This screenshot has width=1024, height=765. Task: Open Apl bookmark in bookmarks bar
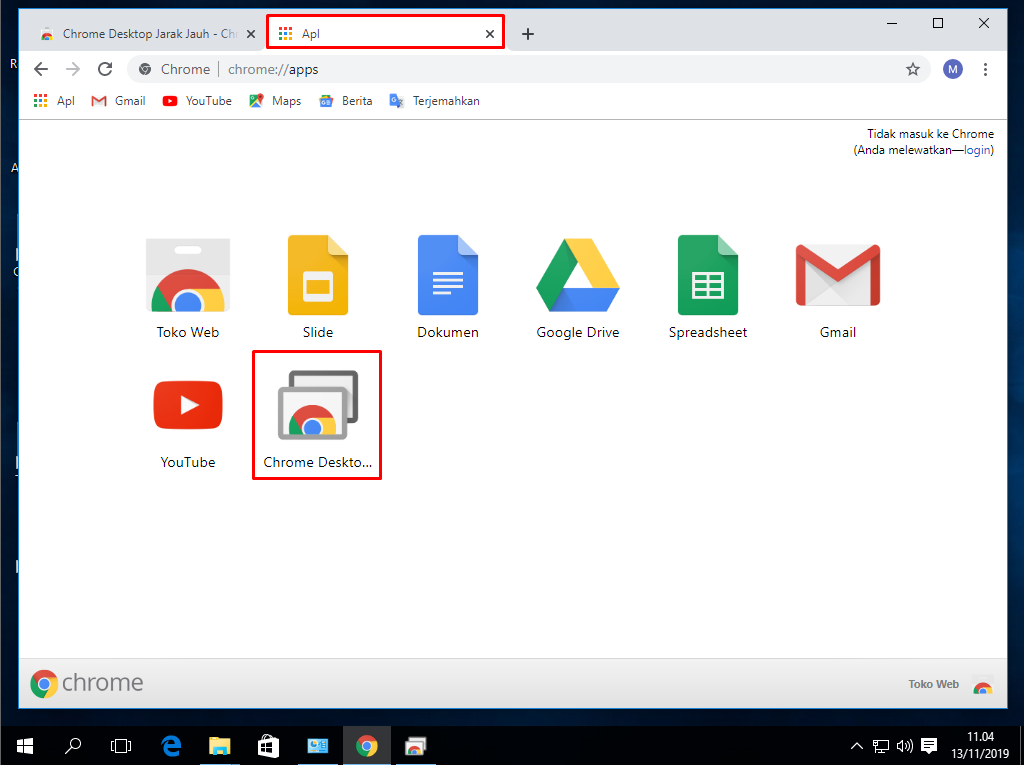point(54,101)
